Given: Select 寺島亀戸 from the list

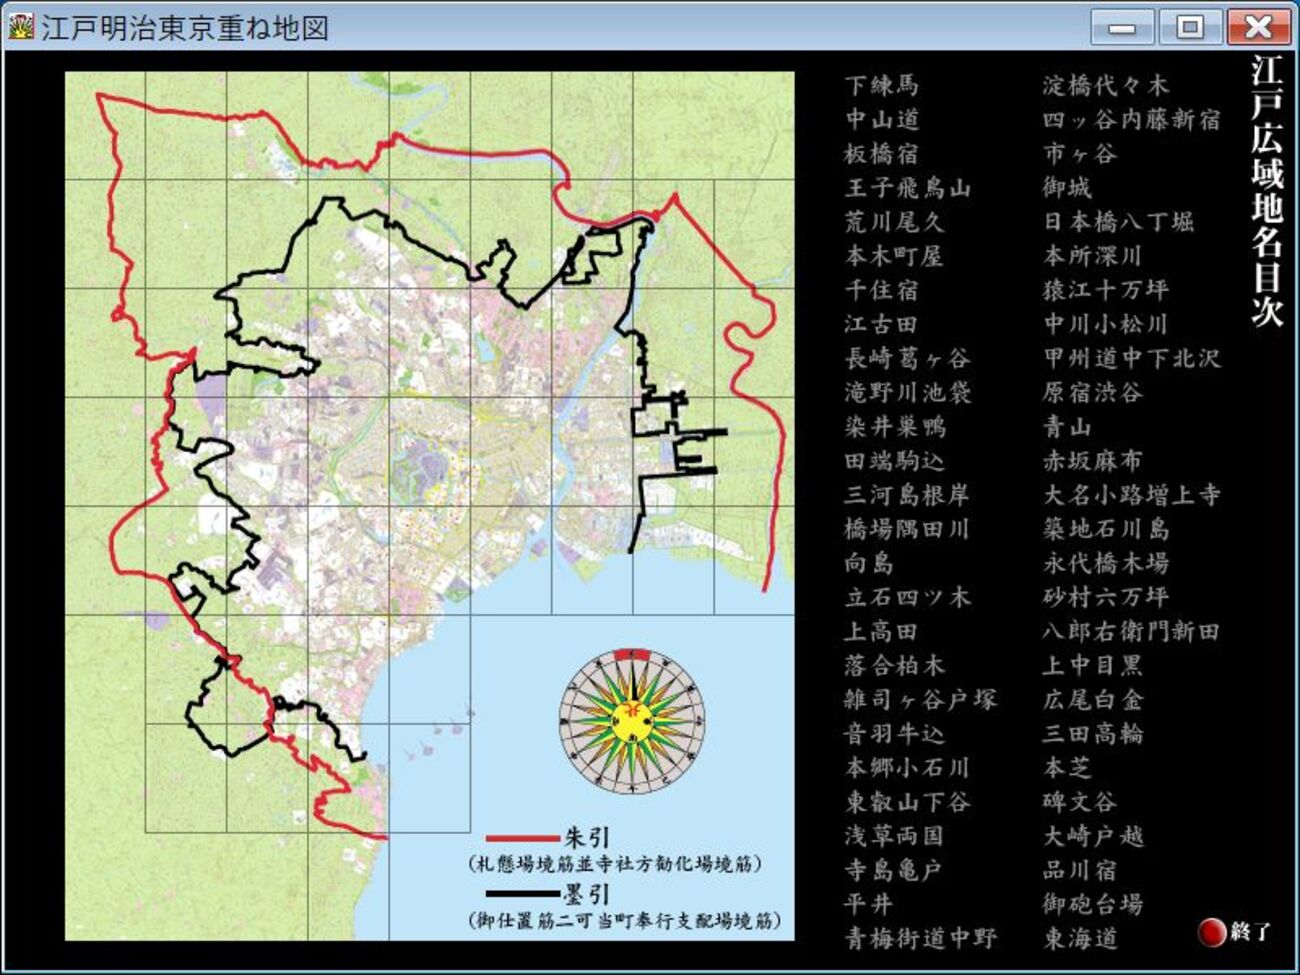Looking at the screenshot, I should (895, 870).
